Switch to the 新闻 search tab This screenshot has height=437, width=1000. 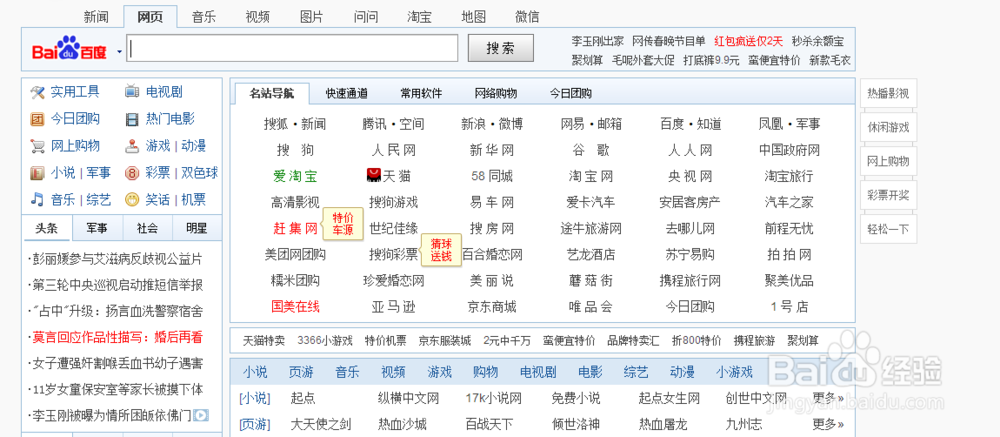click(x=96, y=17)
